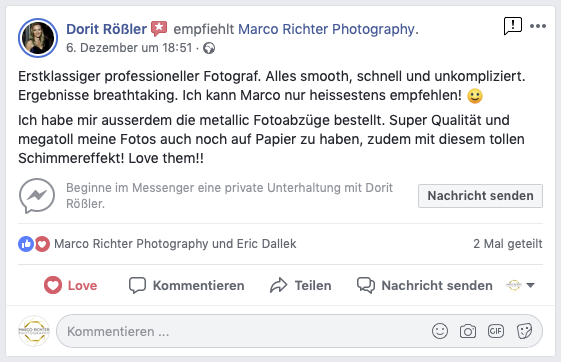
Task: Click the Kommentieren action button
Action: 186,285
